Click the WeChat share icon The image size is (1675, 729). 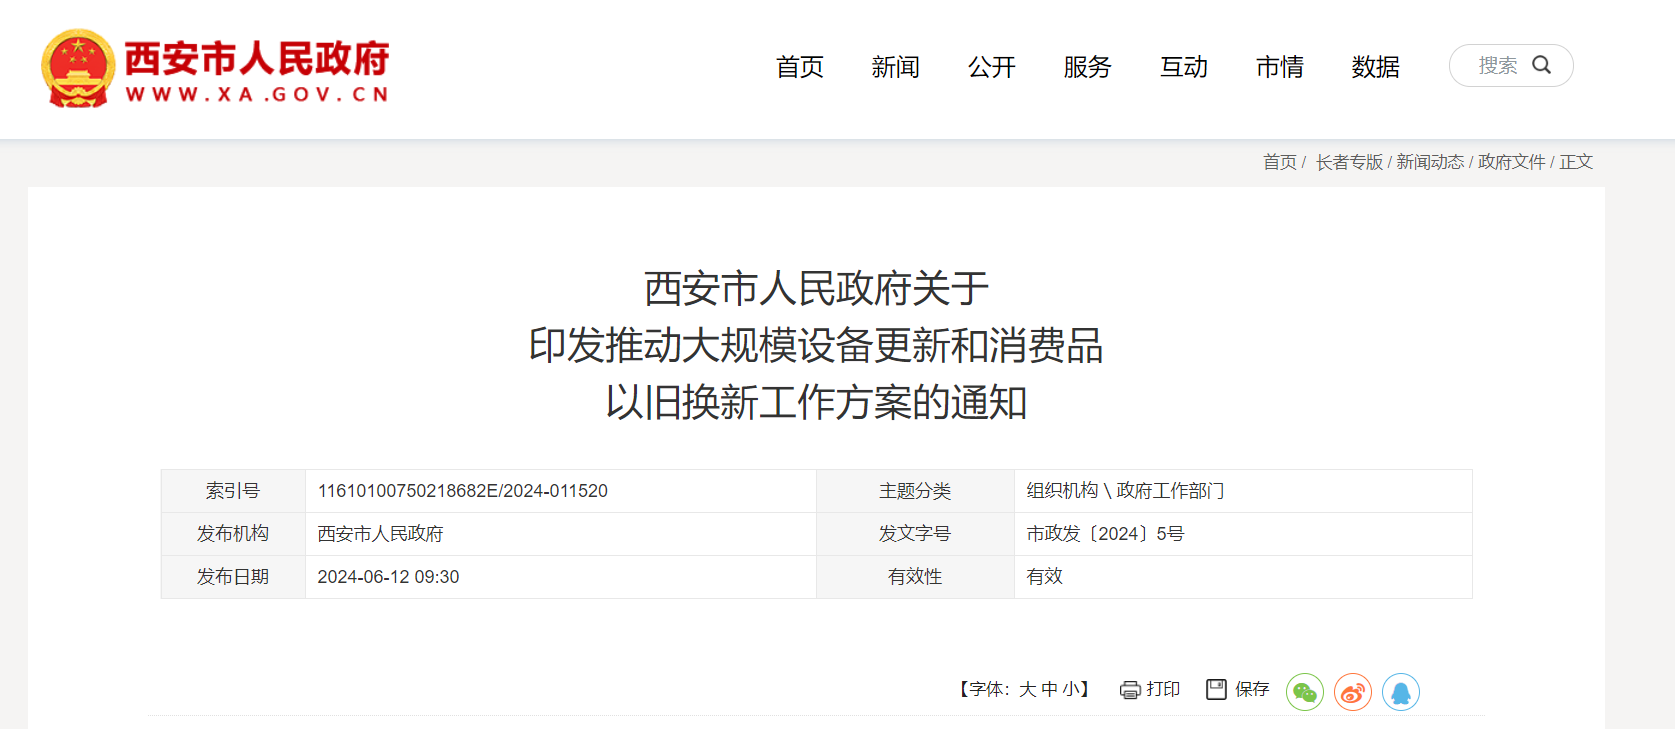1304,692
